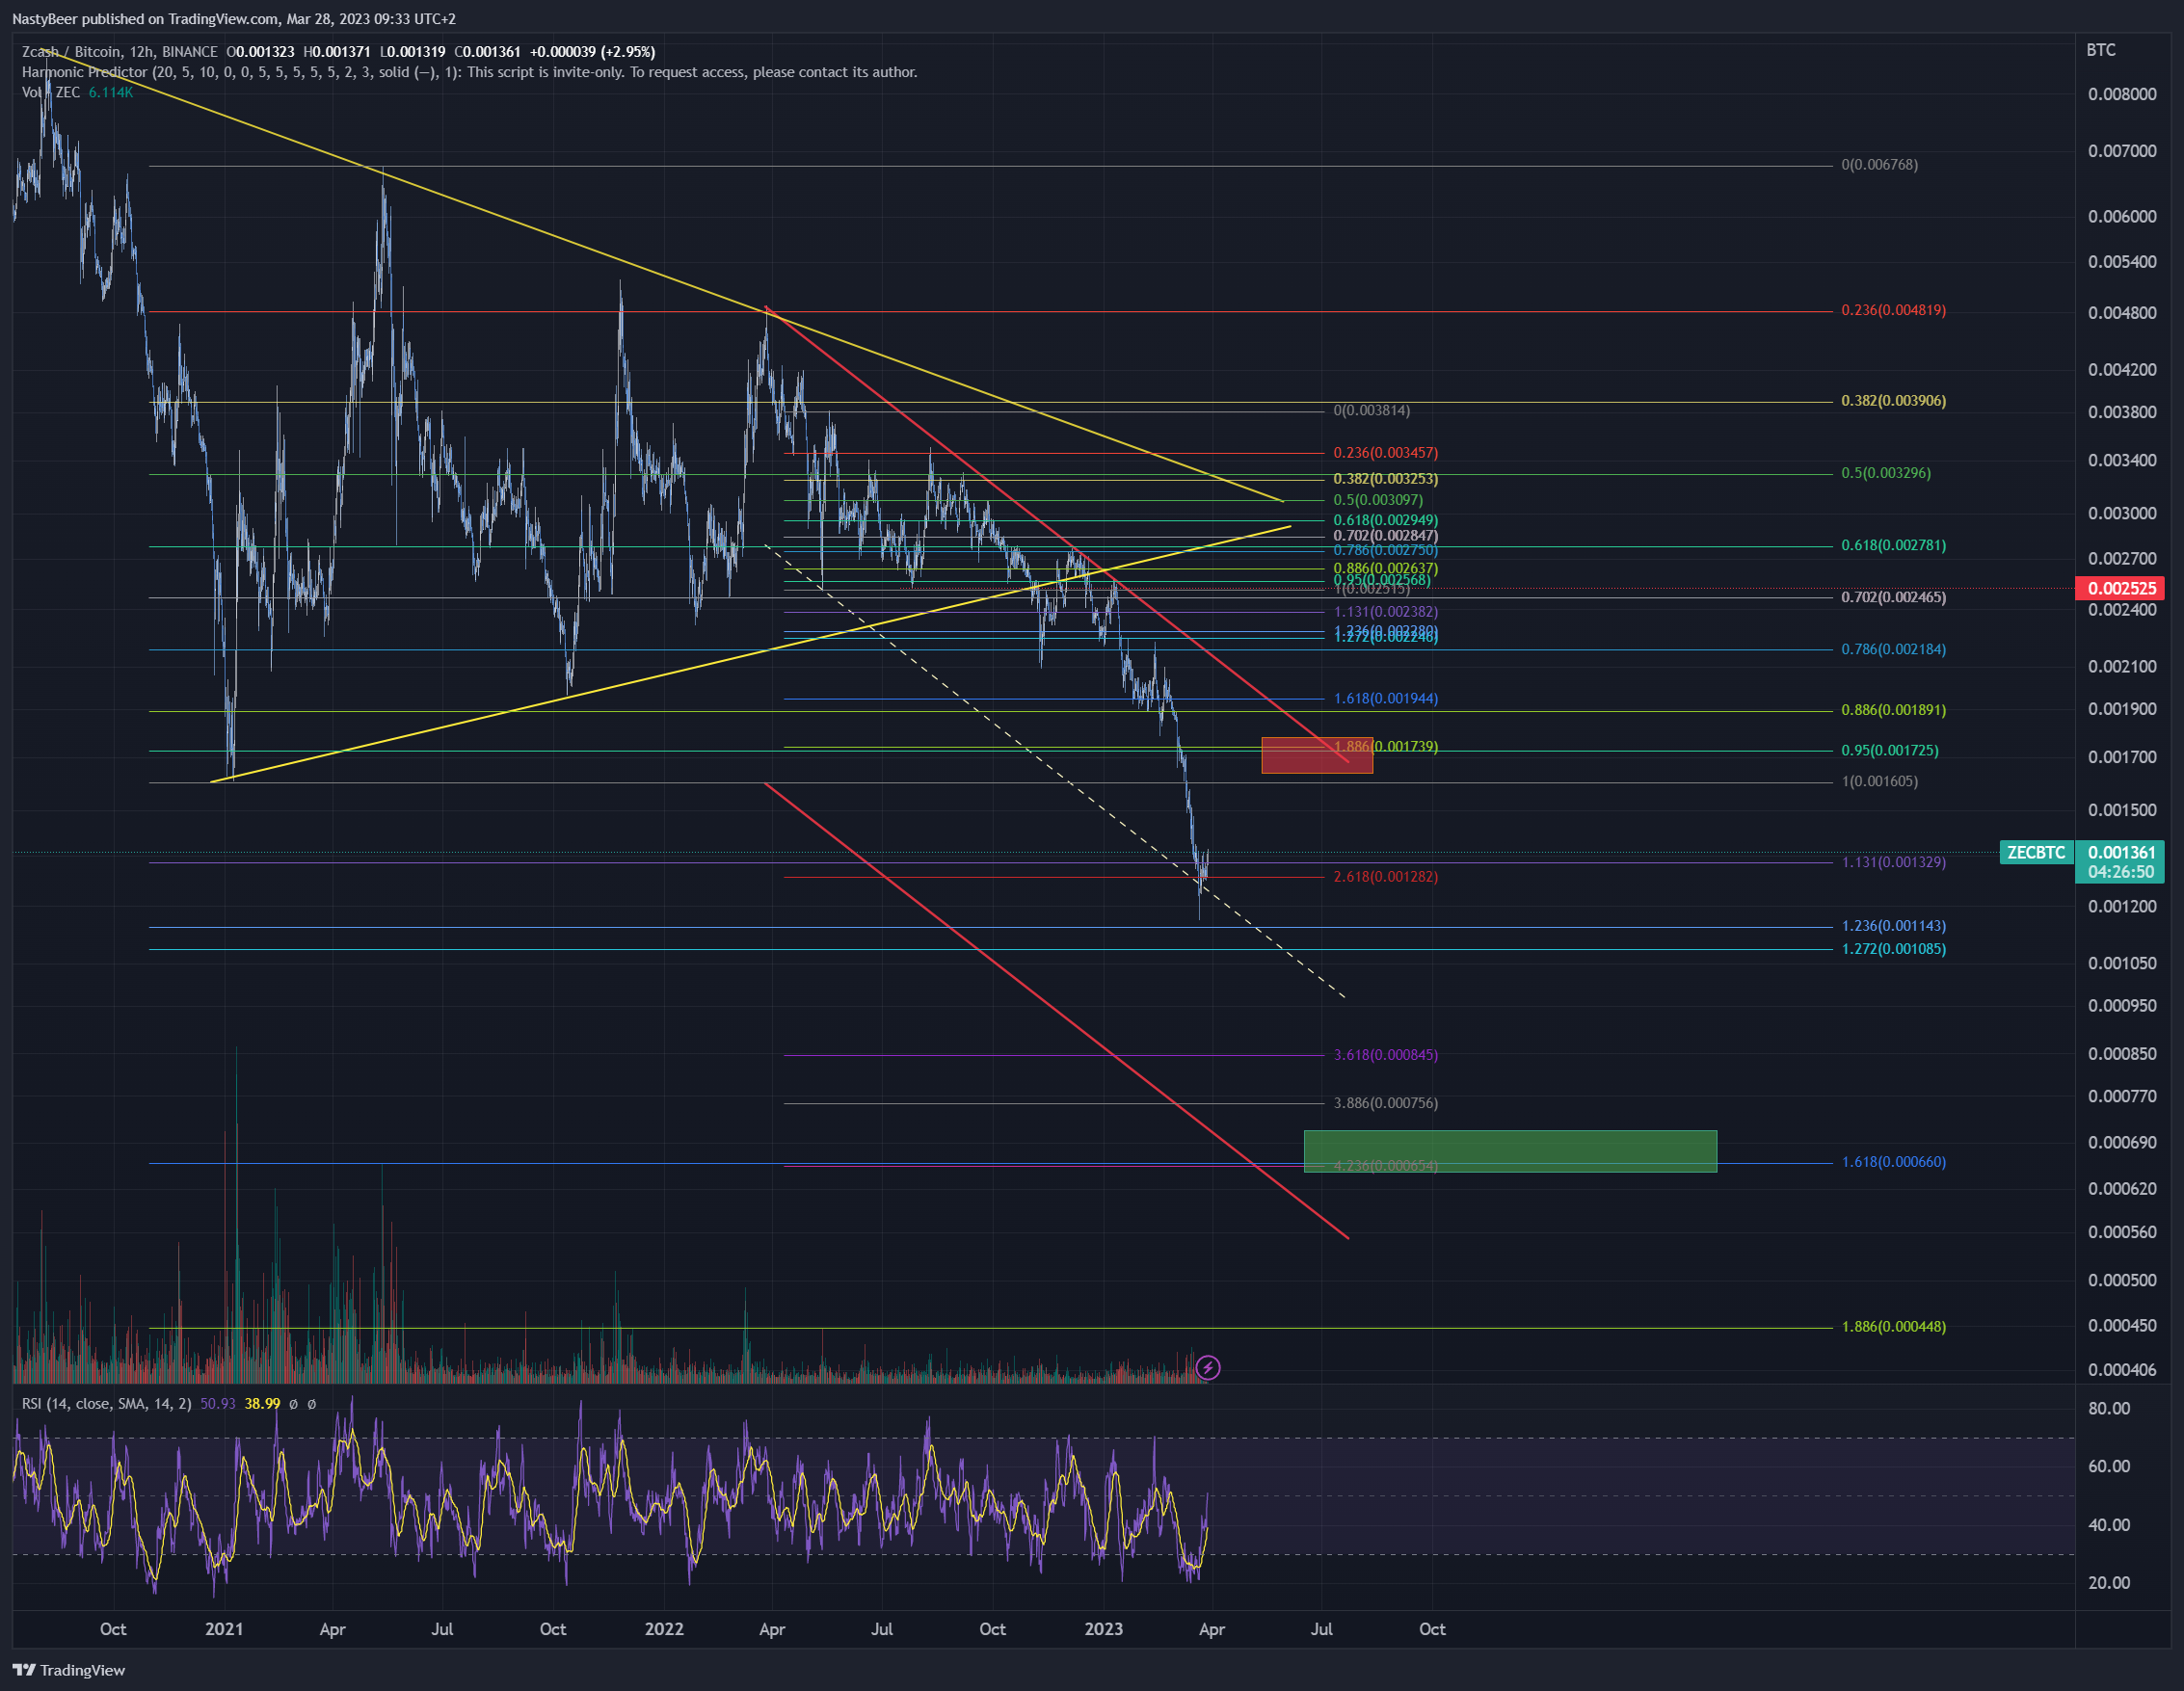Click the 1.131(0.001329) Fibonacci label
The height and width of the screenshot is (1691, 2184).
point(1893,862)
